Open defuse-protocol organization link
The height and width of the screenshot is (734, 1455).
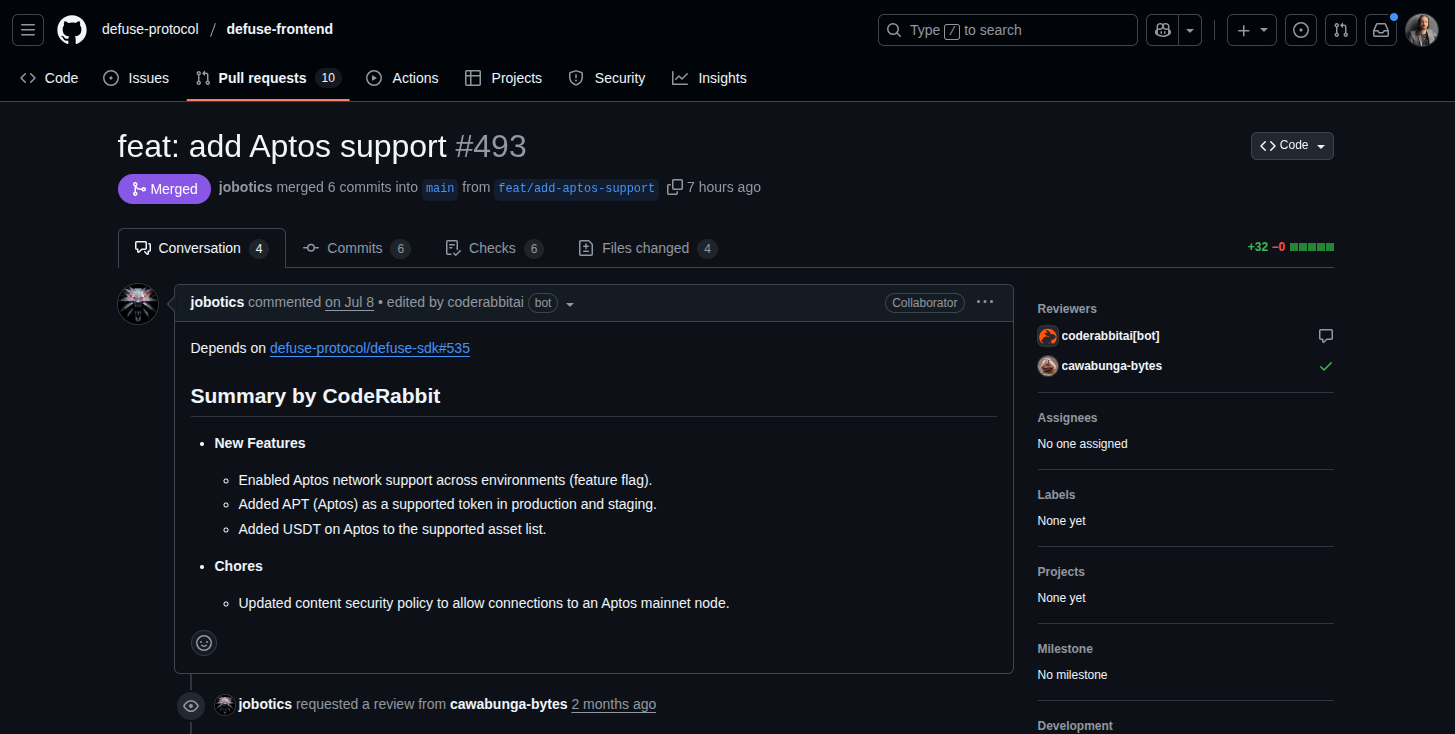click(x=150, y=30)
